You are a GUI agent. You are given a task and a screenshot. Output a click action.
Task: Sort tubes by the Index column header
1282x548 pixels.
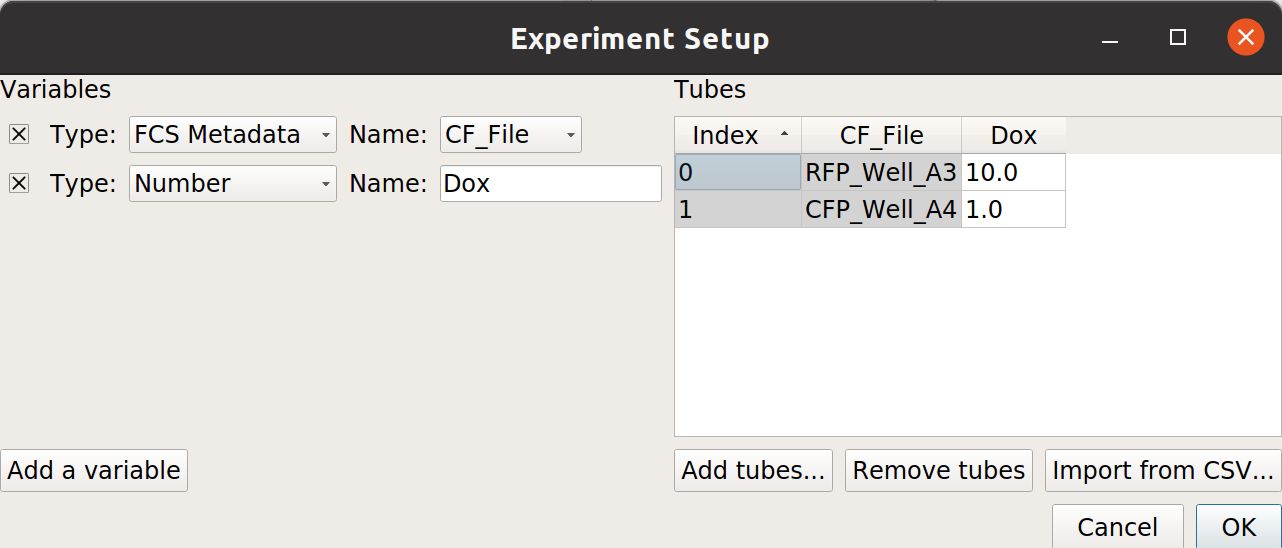pyautogui.click(x=738, y=135)
